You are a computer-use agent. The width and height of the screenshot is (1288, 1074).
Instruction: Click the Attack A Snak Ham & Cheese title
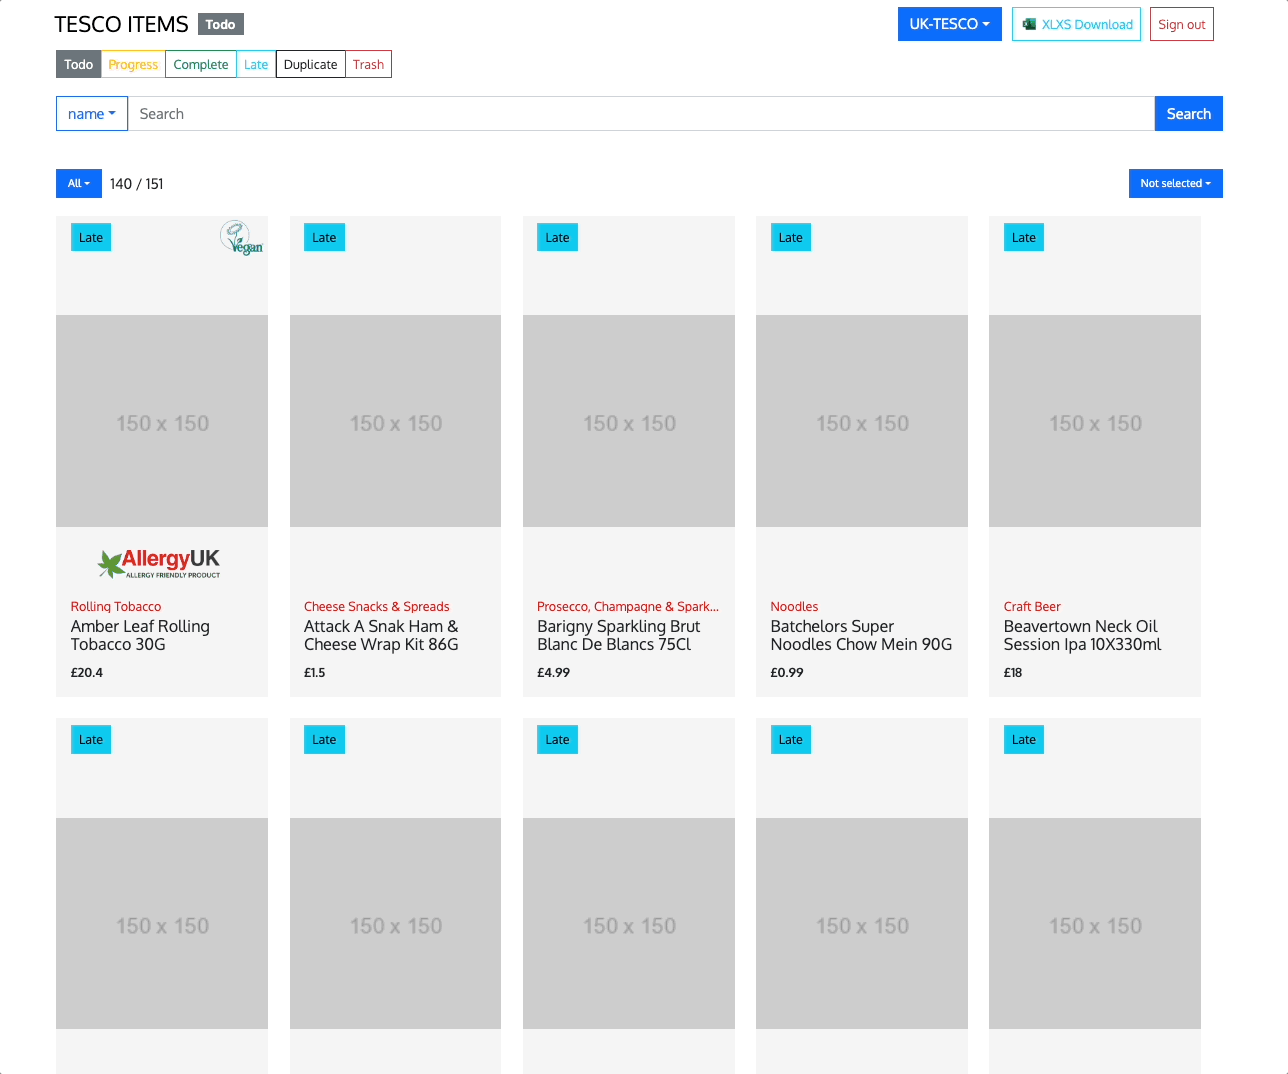pyautogui.click(x=381, y=636)
